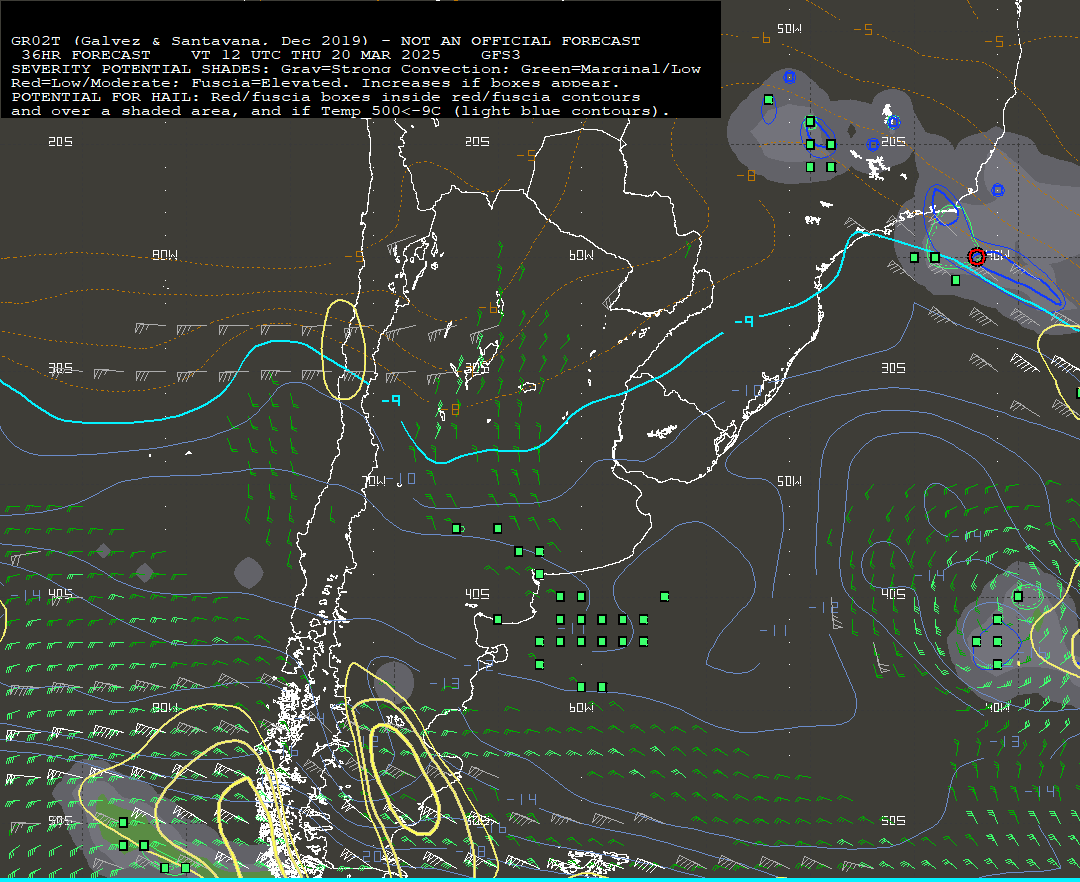Screen dimensions: 1080x882
Task: Click the 'POTENTIAL FOR HAIL' legend line
Action: pyautogui.click(x=326, y=96)
